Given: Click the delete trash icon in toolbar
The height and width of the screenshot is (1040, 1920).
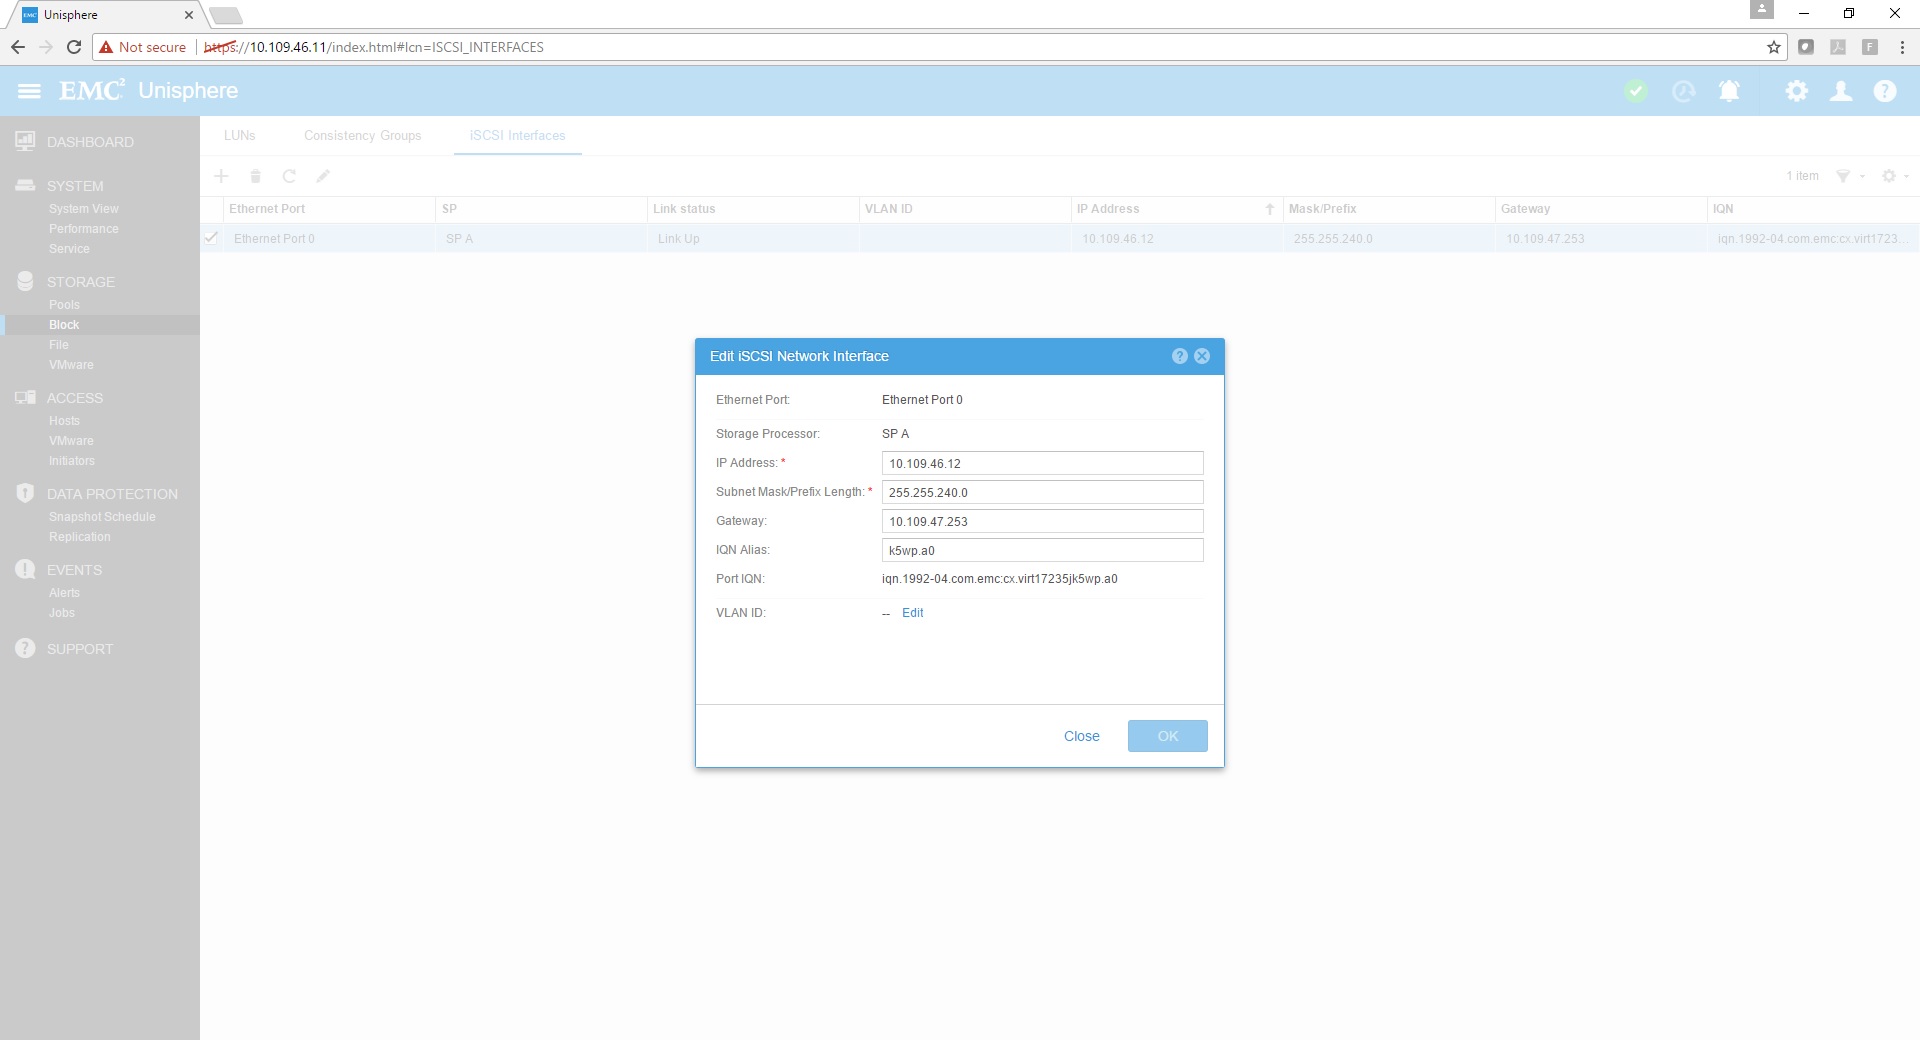Looking at the screenshot, I should click(255, 176).
